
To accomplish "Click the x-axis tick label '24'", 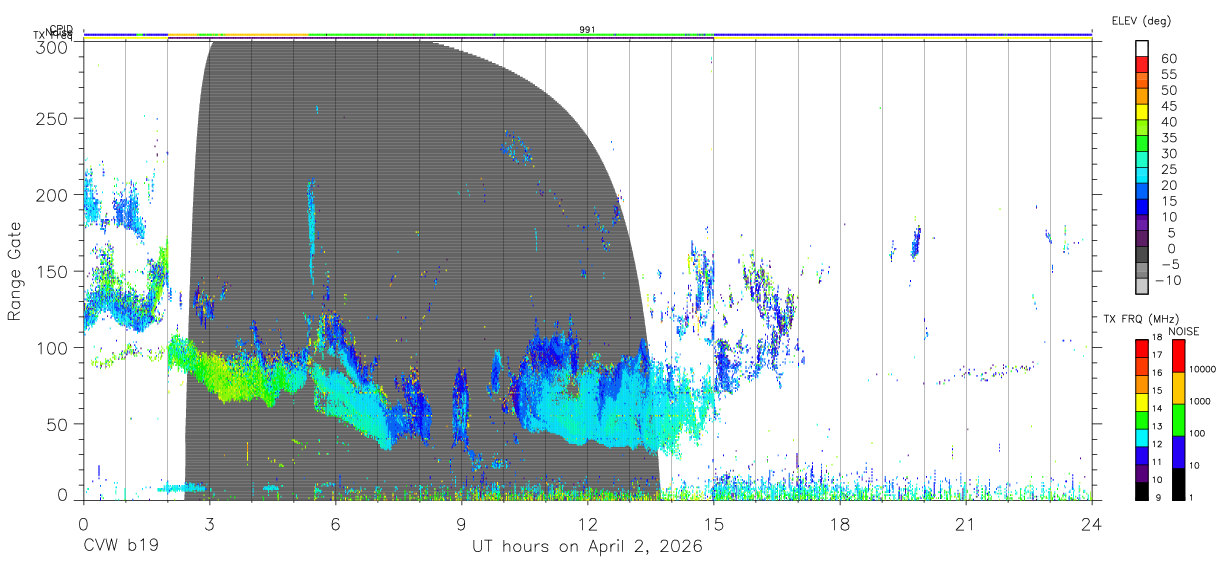I will [1092, 524].
